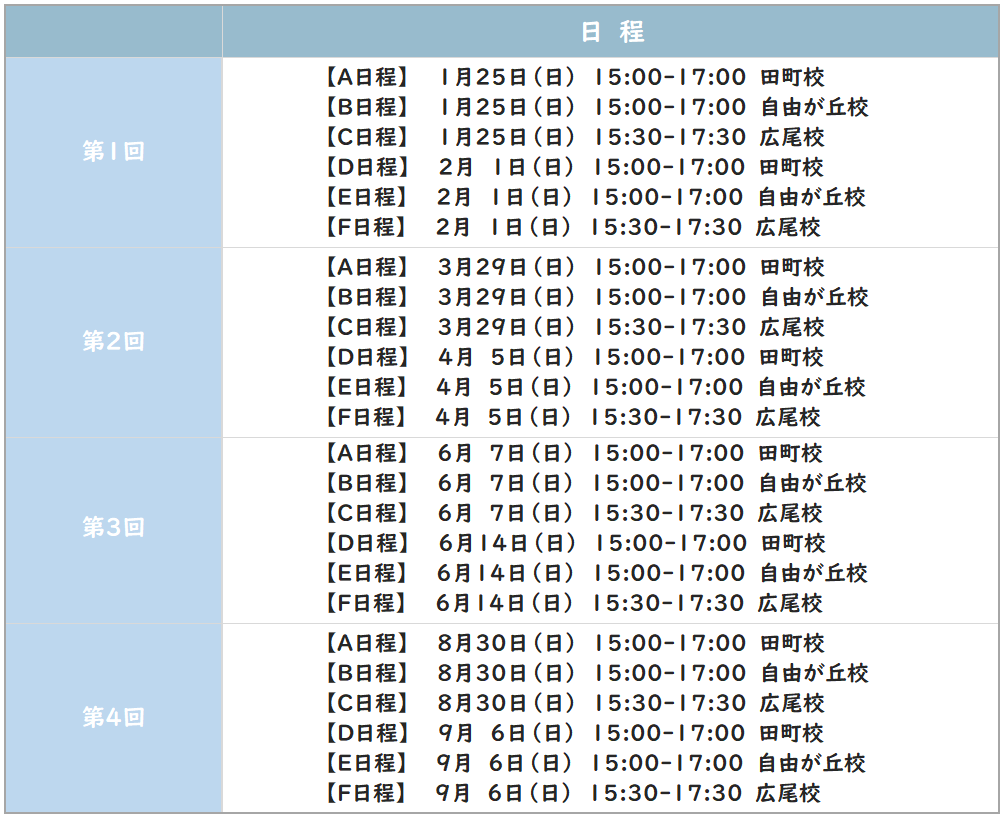Select the 第2回 row label
The image size is (1007, 823).
tap(114, 342)
